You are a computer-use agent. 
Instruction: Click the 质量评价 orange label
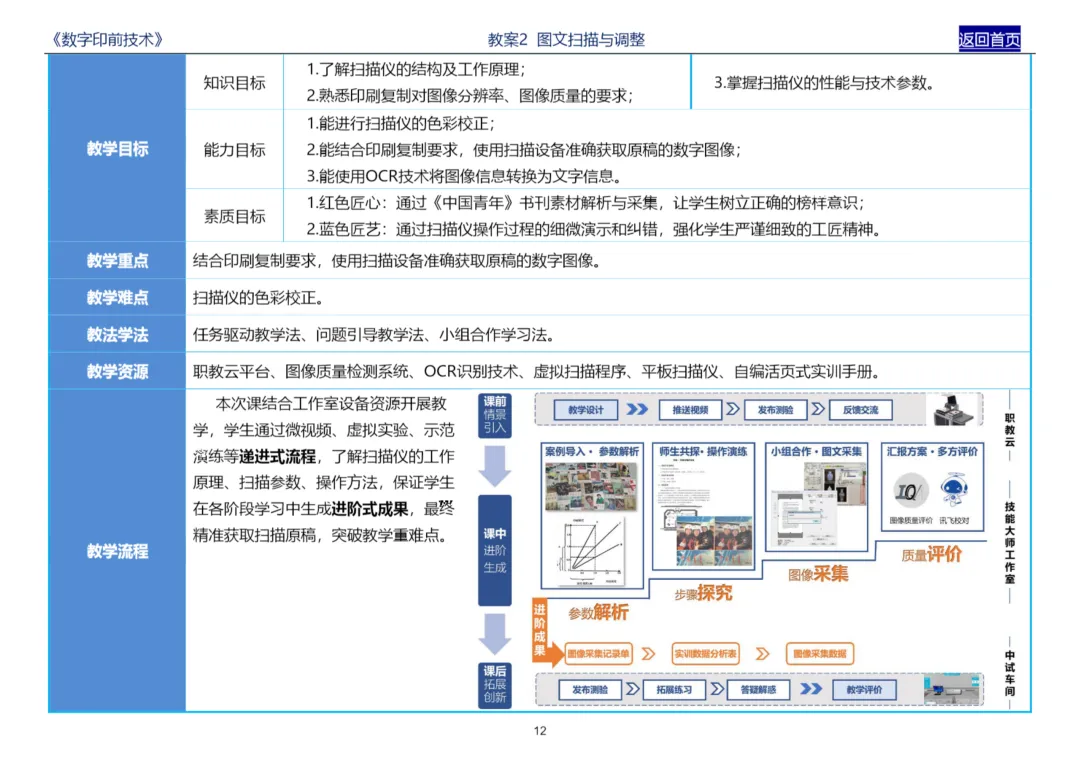pyautogui.click(x=931, y=554)
